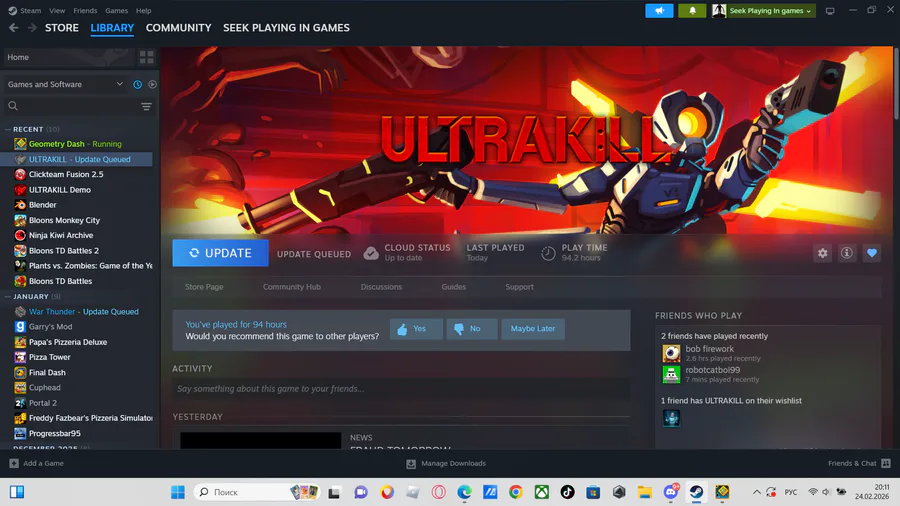Select Geometry Dash in the library list

pos(76,144)
